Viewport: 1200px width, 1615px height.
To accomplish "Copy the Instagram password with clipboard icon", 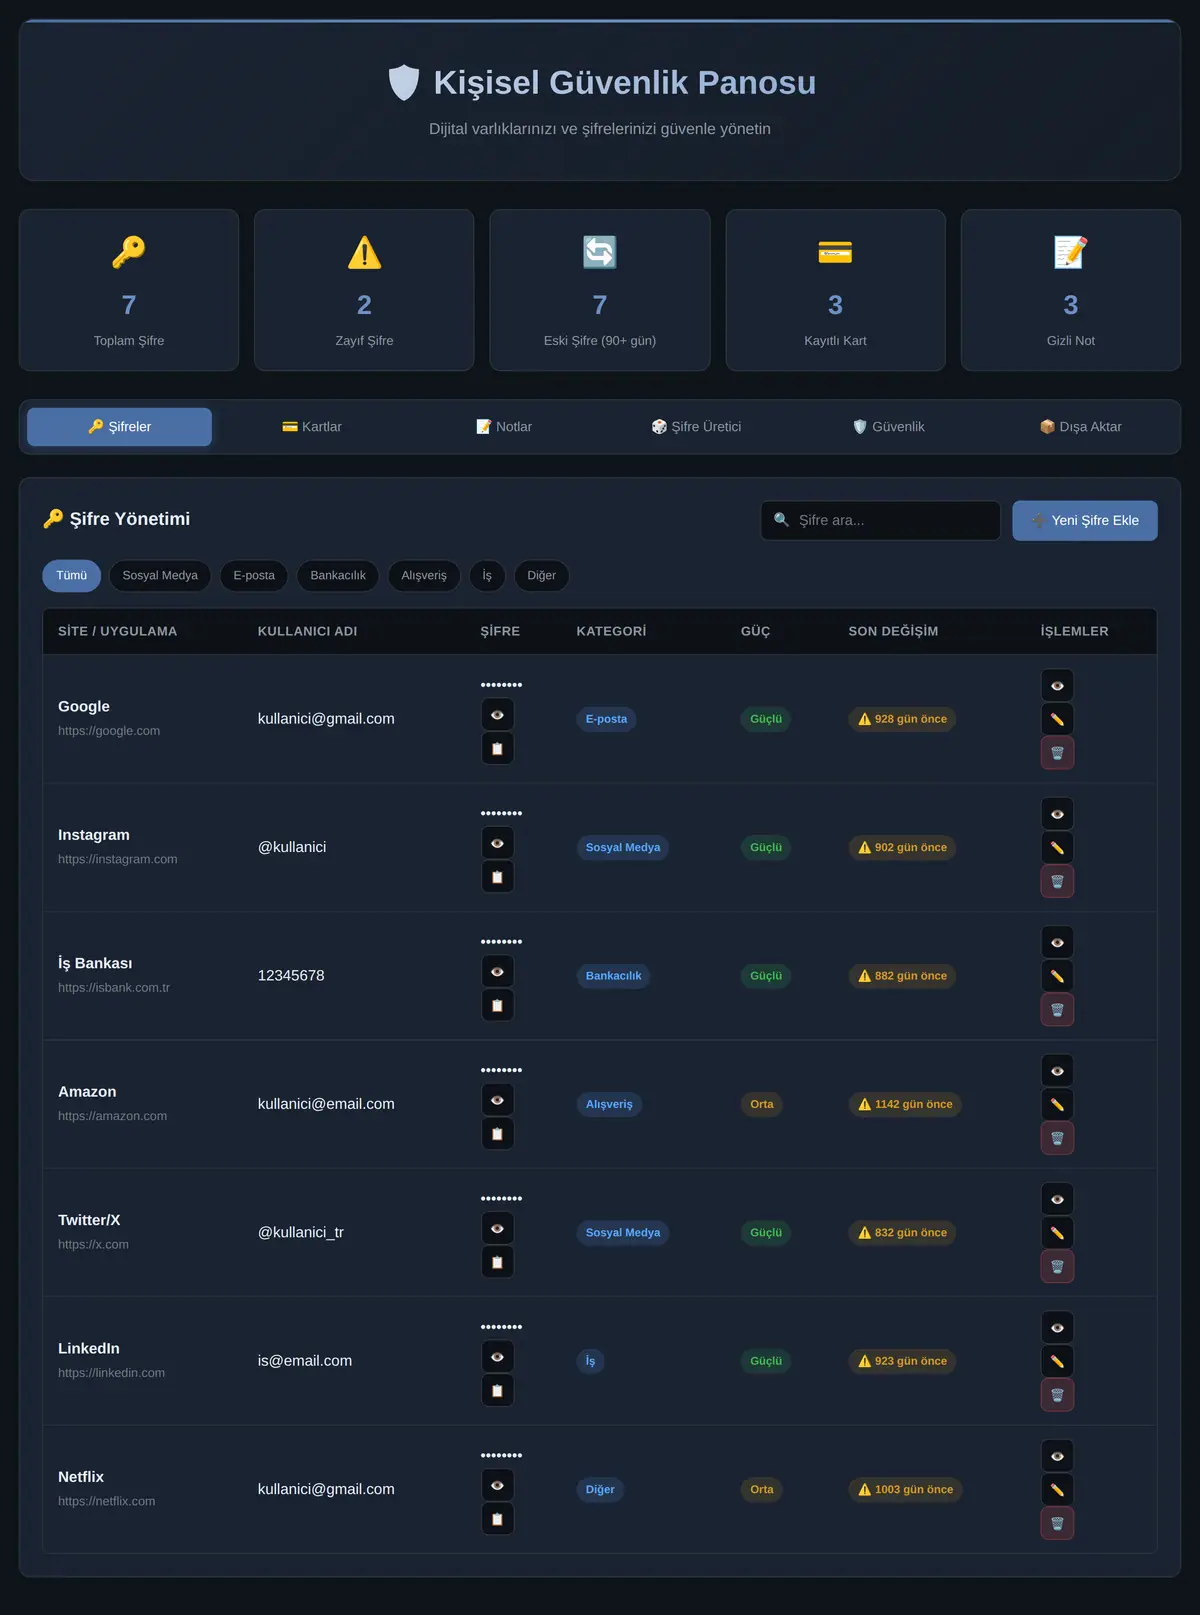I will click(497, 877).
